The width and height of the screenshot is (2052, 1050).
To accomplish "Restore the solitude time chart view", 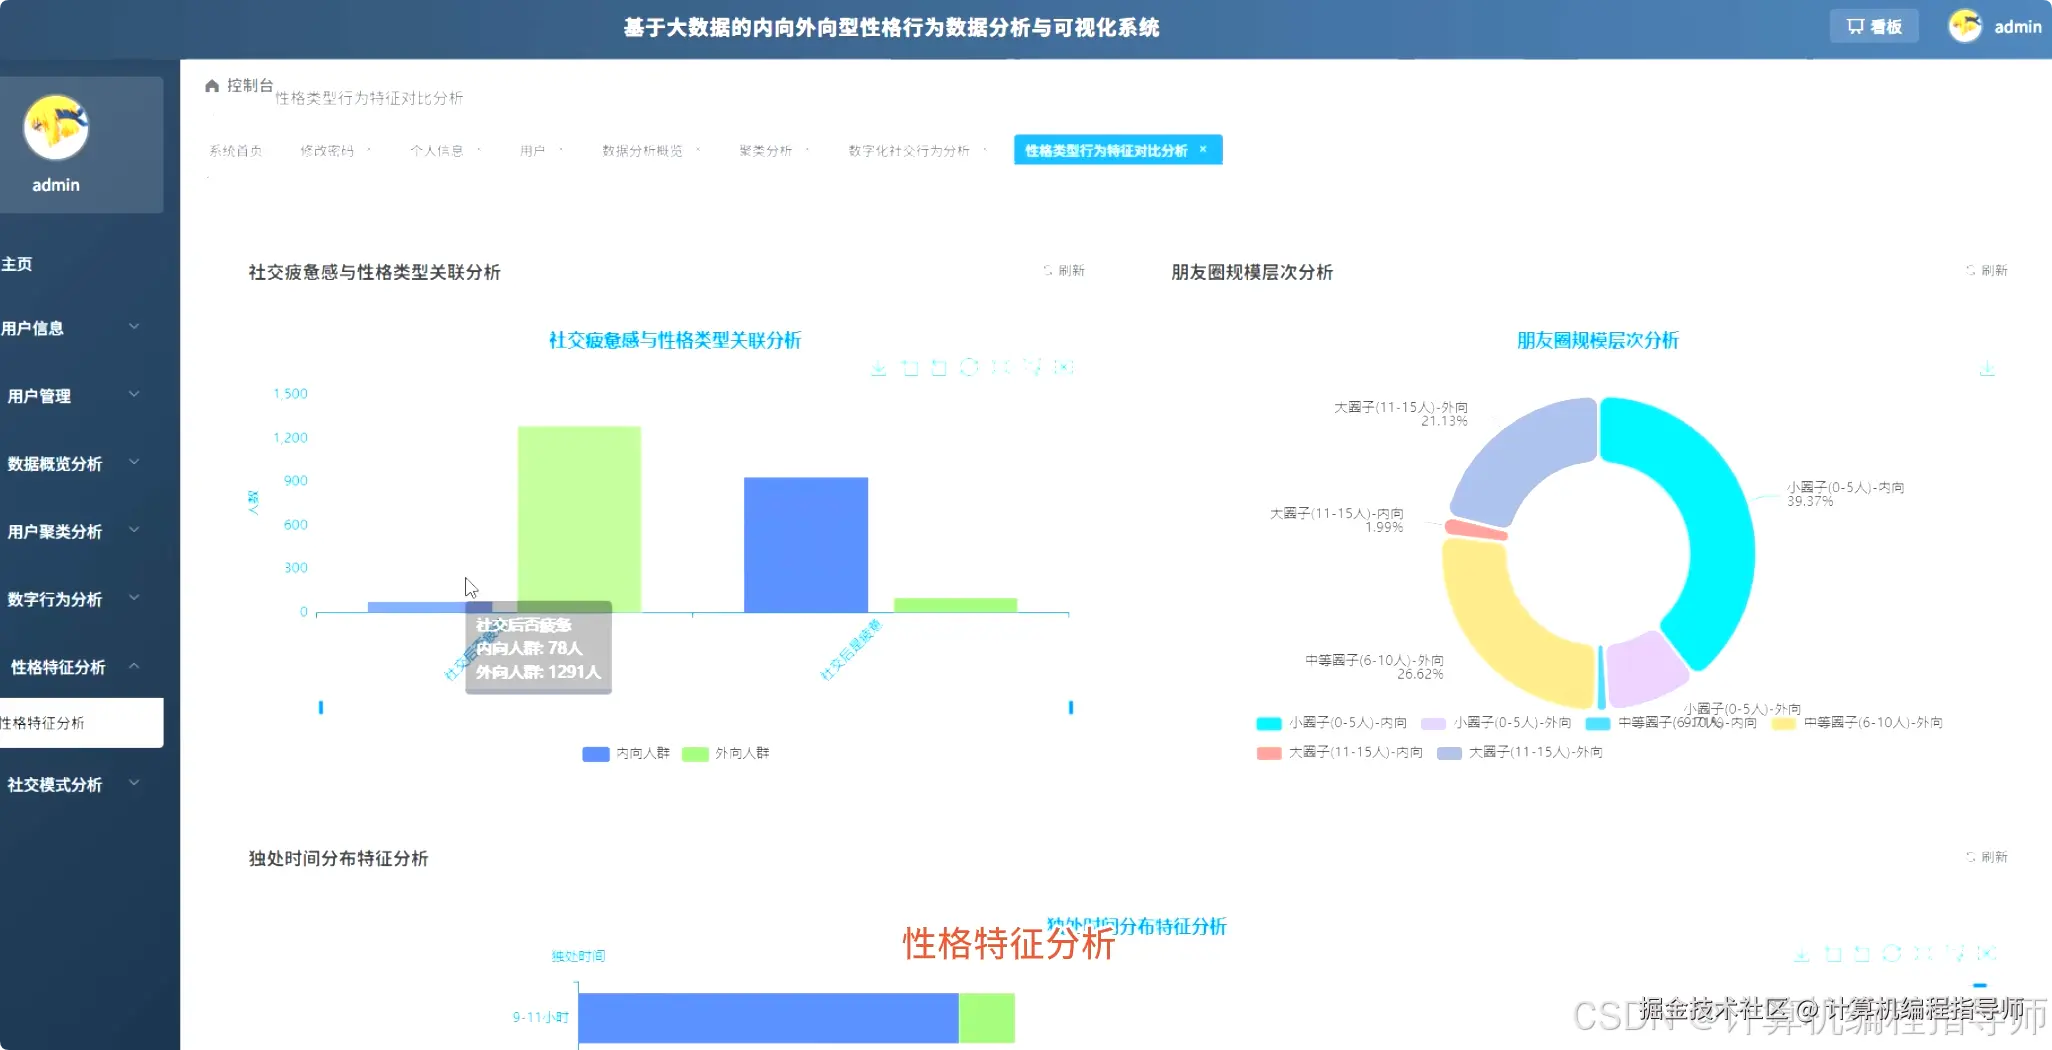I will pyautogui.click(x=1892, y=954).
